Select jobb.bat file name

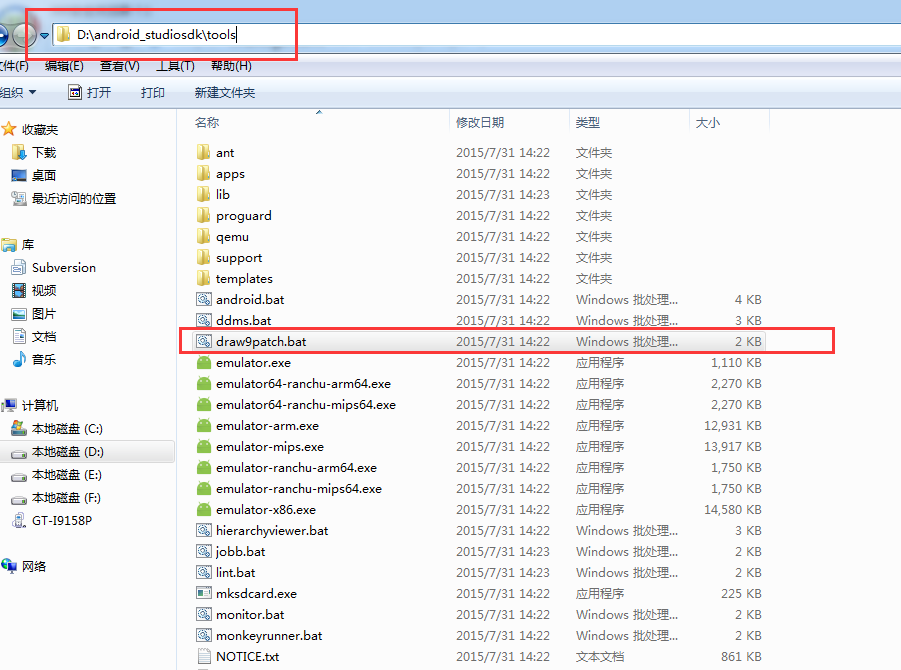[x=241, y=552]
